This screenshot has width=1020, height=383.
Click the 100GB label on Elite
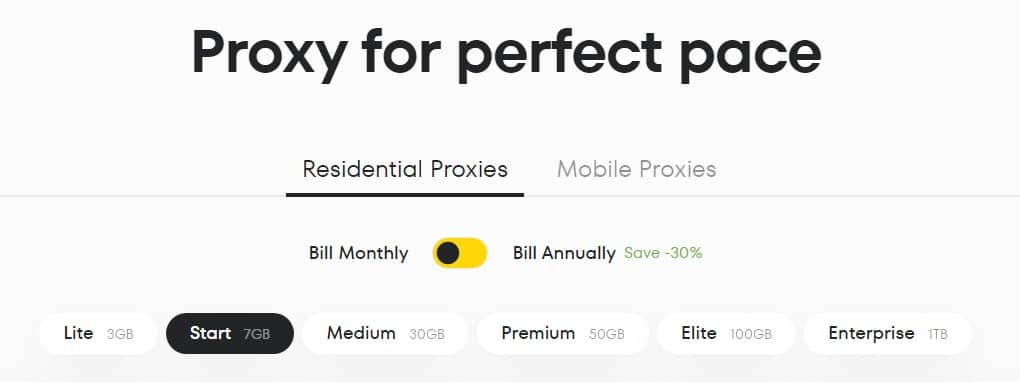[751, 335]
